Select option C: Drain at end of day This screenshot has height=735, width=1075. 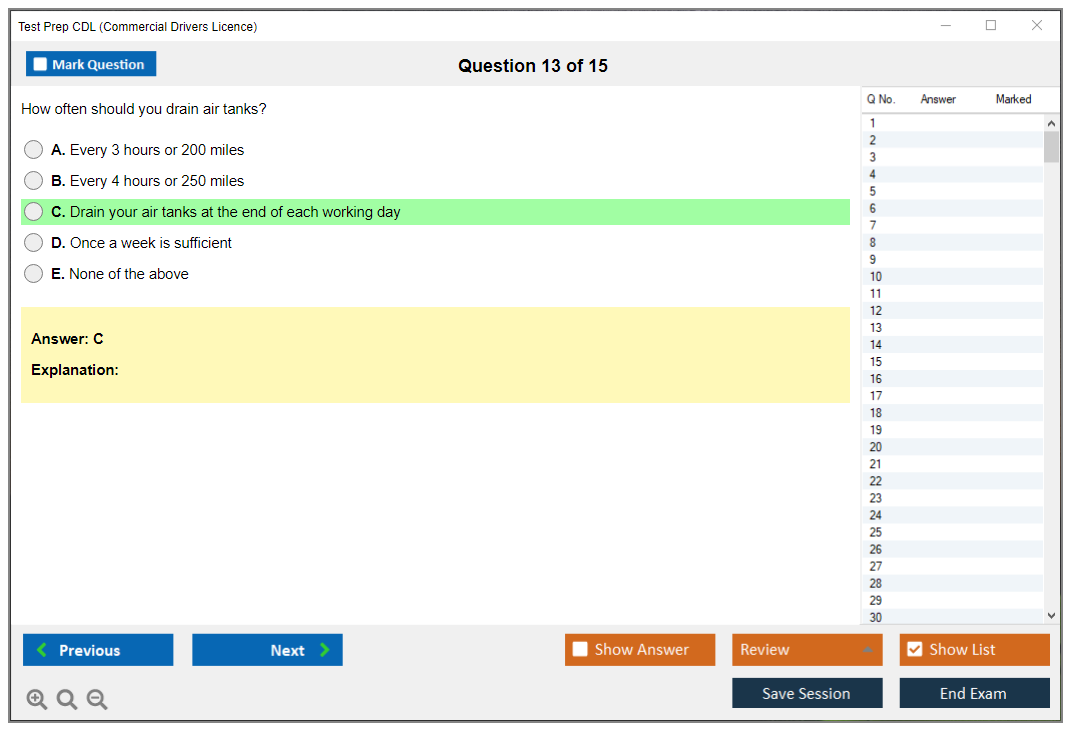tap(34, 212)
